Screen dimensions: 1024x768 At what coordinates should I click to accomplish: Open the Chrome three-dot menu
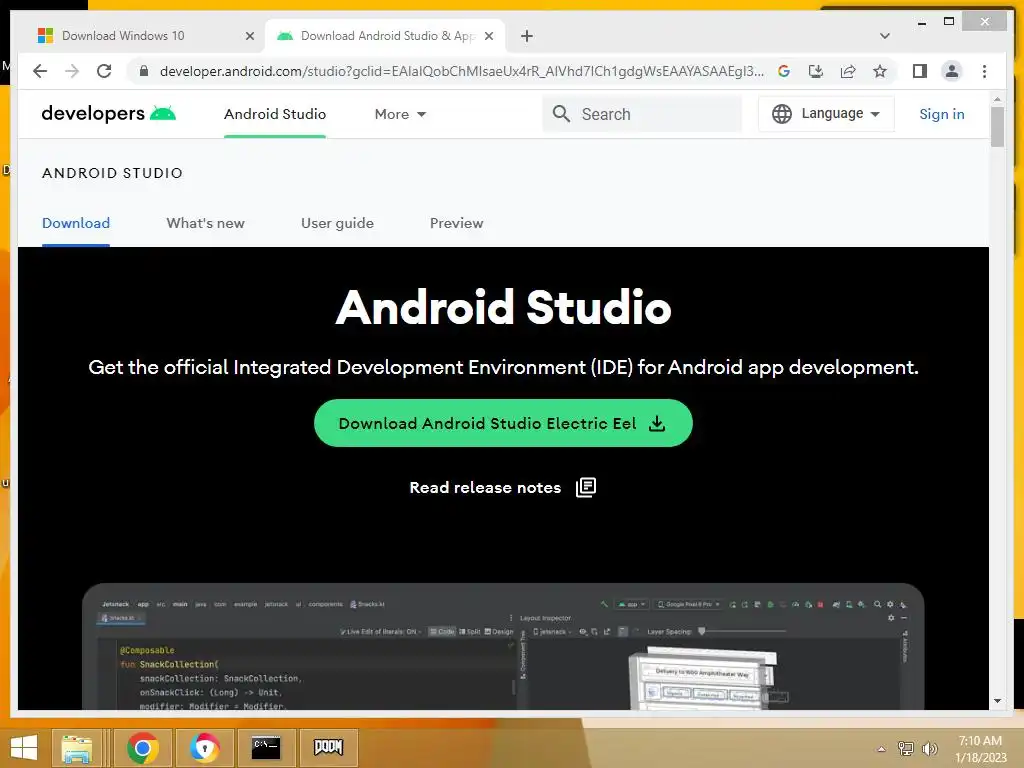click(984, 71)
